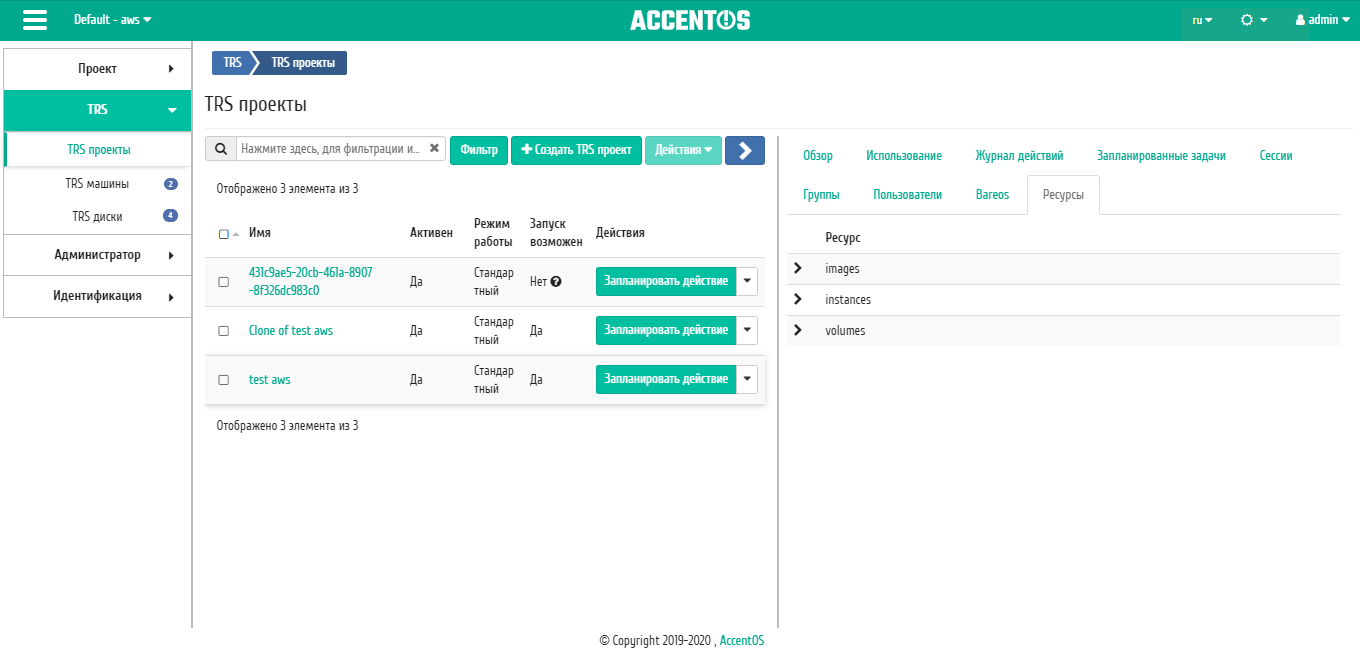Screen dimensions: 1360x652
Task: Toggle the select-all checkbox in table header
Action: click(223, 234)
